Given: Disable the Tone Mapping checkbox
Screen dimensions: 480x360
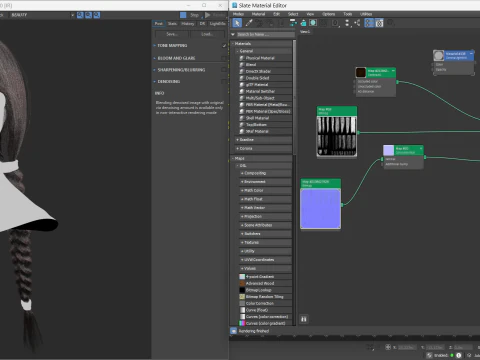Looking at the screenshot, I should 224,46.
